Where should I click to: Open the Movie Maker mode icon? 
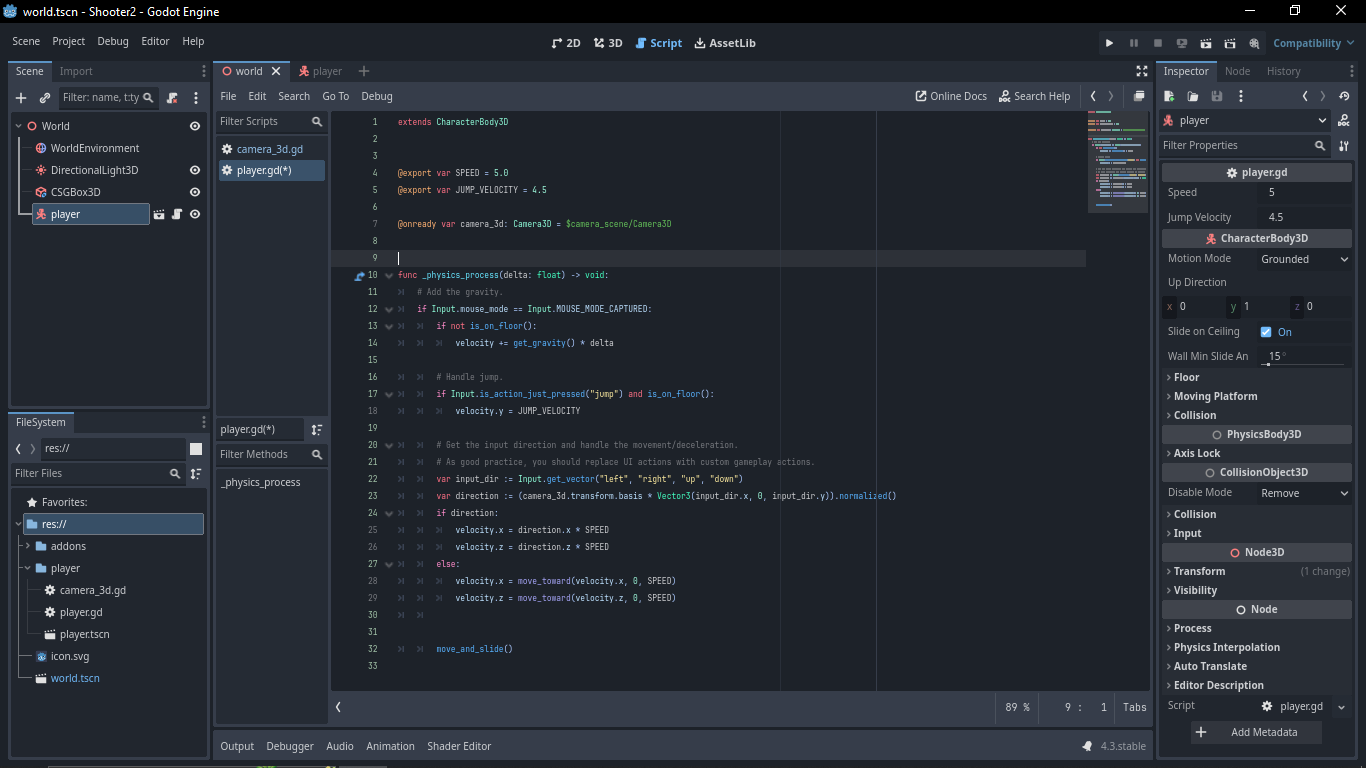[1254, 43]
